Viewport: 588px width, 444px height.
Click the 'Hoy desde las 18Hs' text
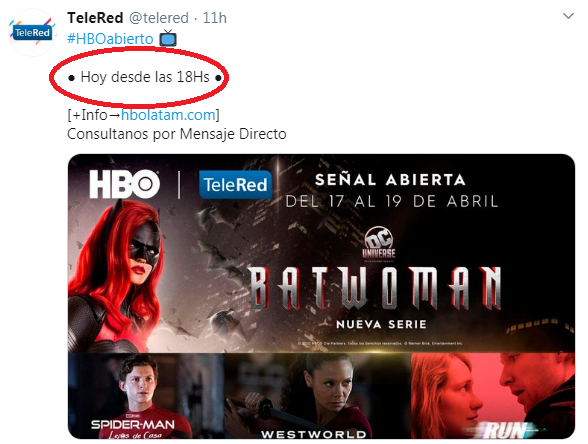click(x=145, y=77)
